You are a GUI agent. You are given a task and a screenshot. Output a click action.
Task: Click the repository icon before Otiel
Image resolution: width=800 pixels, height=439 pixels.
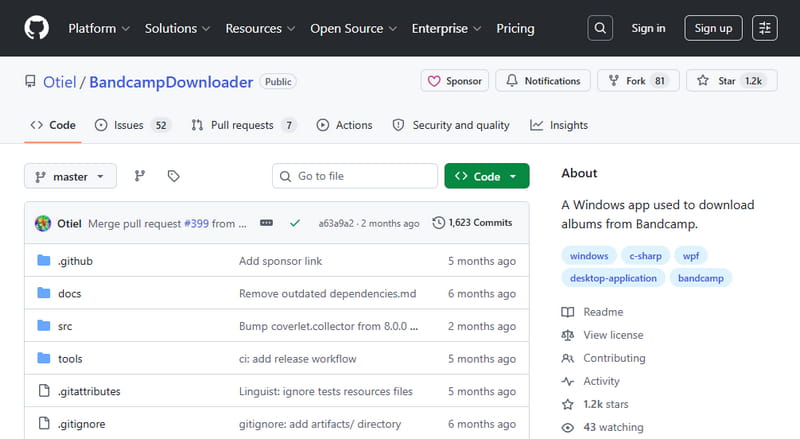[31, 81]
